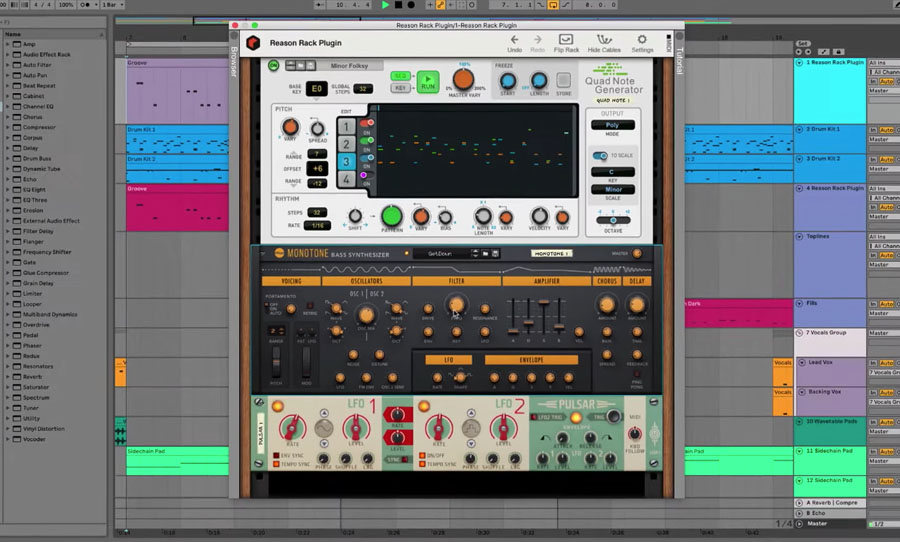
Task: Click the KEY button
Action: (x=400, y=88)
